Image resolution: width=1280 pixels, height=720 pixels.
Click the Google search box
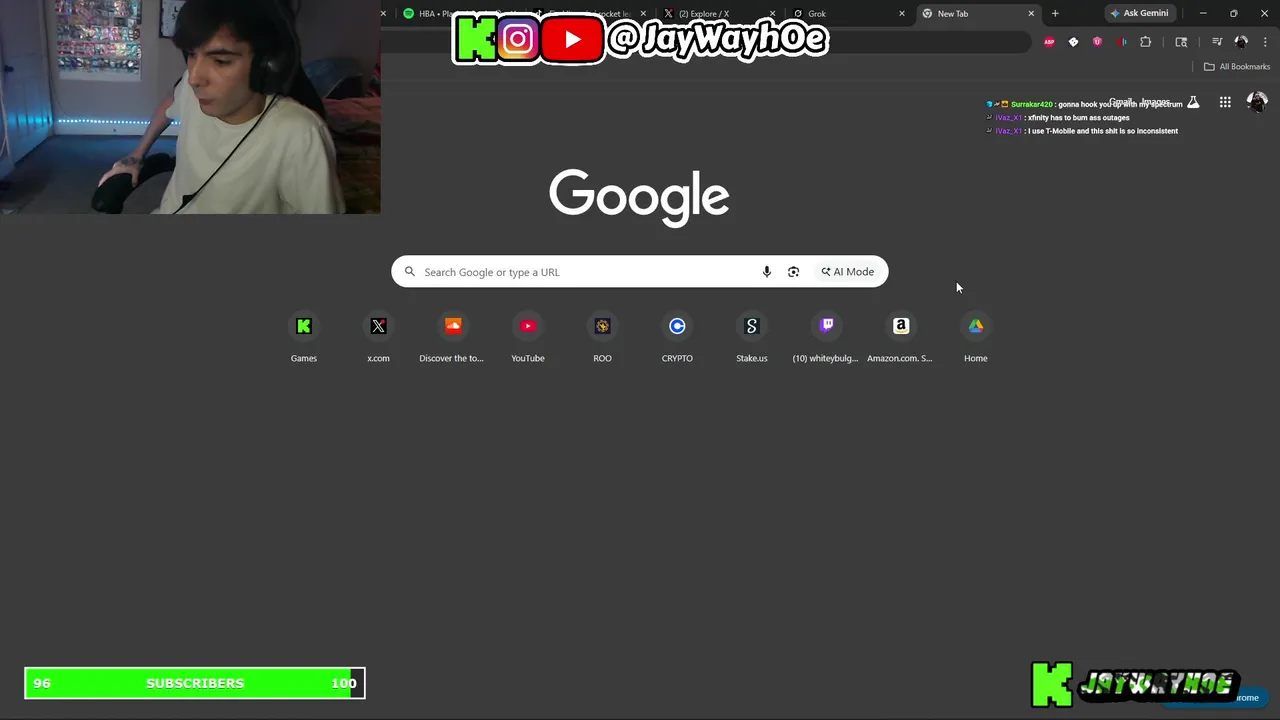coord(640,272)
